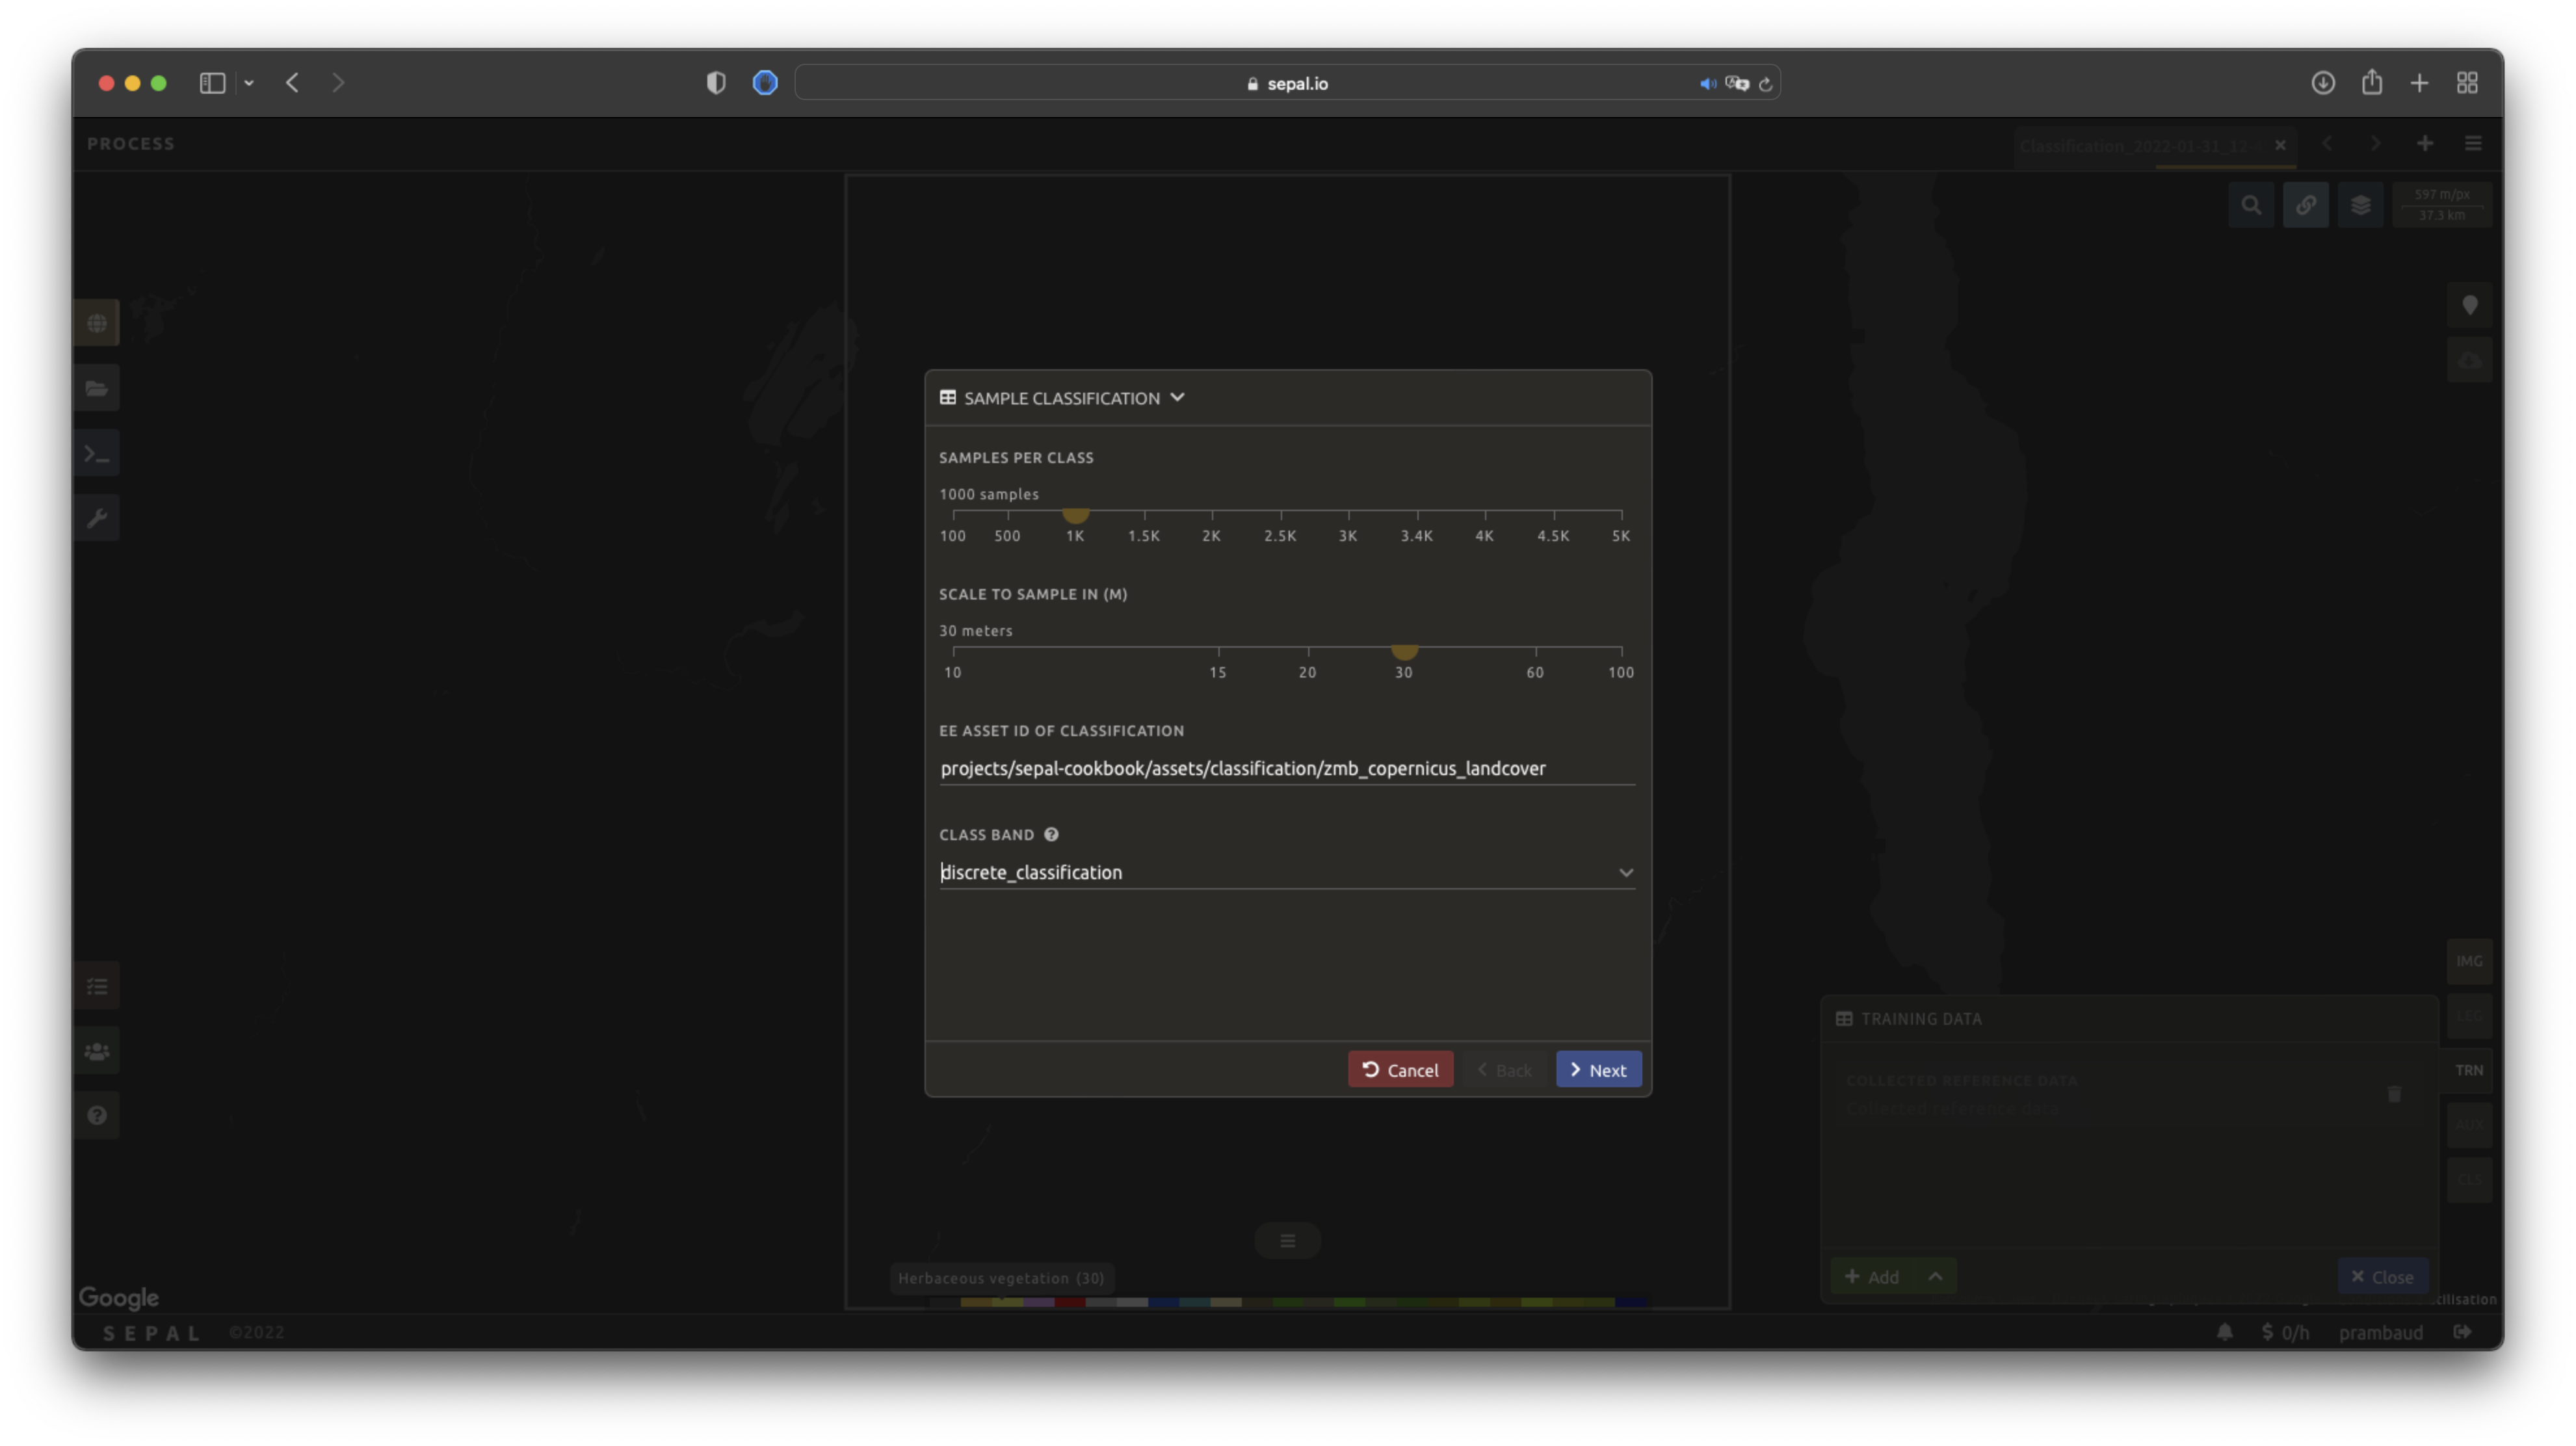The image size is (2576, 1446).
Task: Click the Safari downloads icon
Action: pyautogui.click(x=2322, y=83)
